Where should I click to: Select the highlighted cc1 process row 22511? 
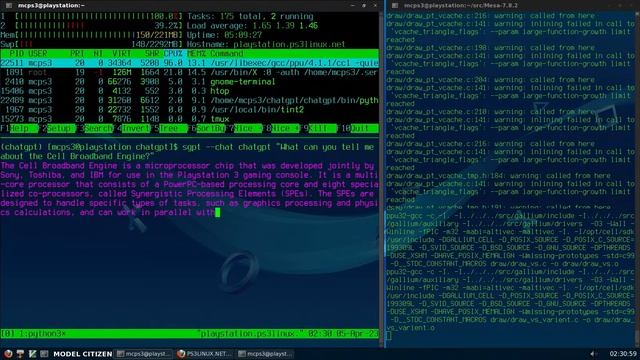[x=189, y=63]
